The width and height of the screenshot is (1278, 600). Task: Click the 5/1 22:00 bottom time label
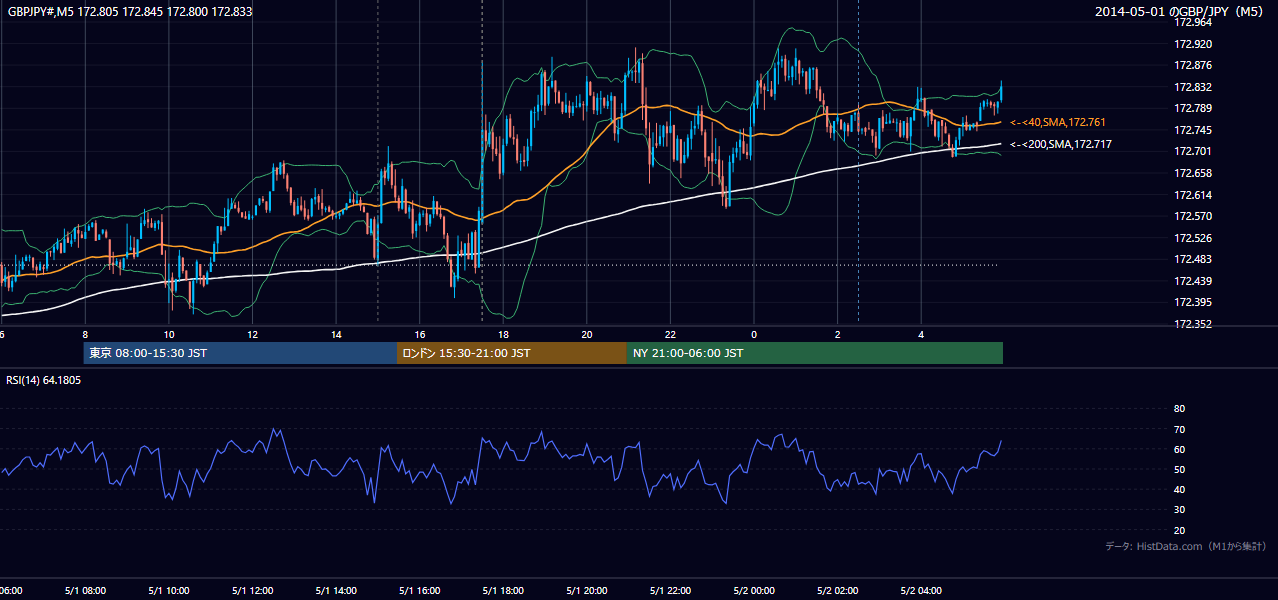tap(670, 591)
